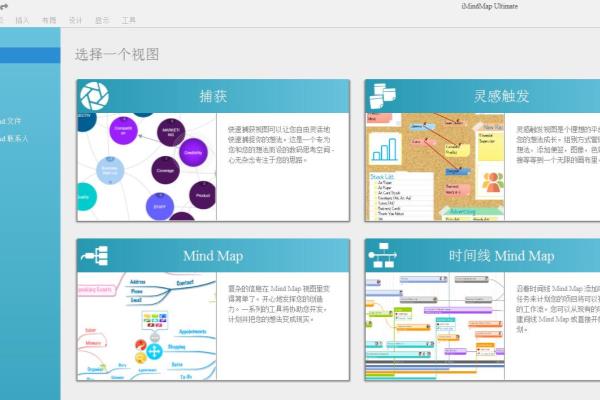The height and width of the screenshot is (400, 600).
Task: Click the sticky notes icon on 灵感触发 card
Action: (x=382, y=96)
